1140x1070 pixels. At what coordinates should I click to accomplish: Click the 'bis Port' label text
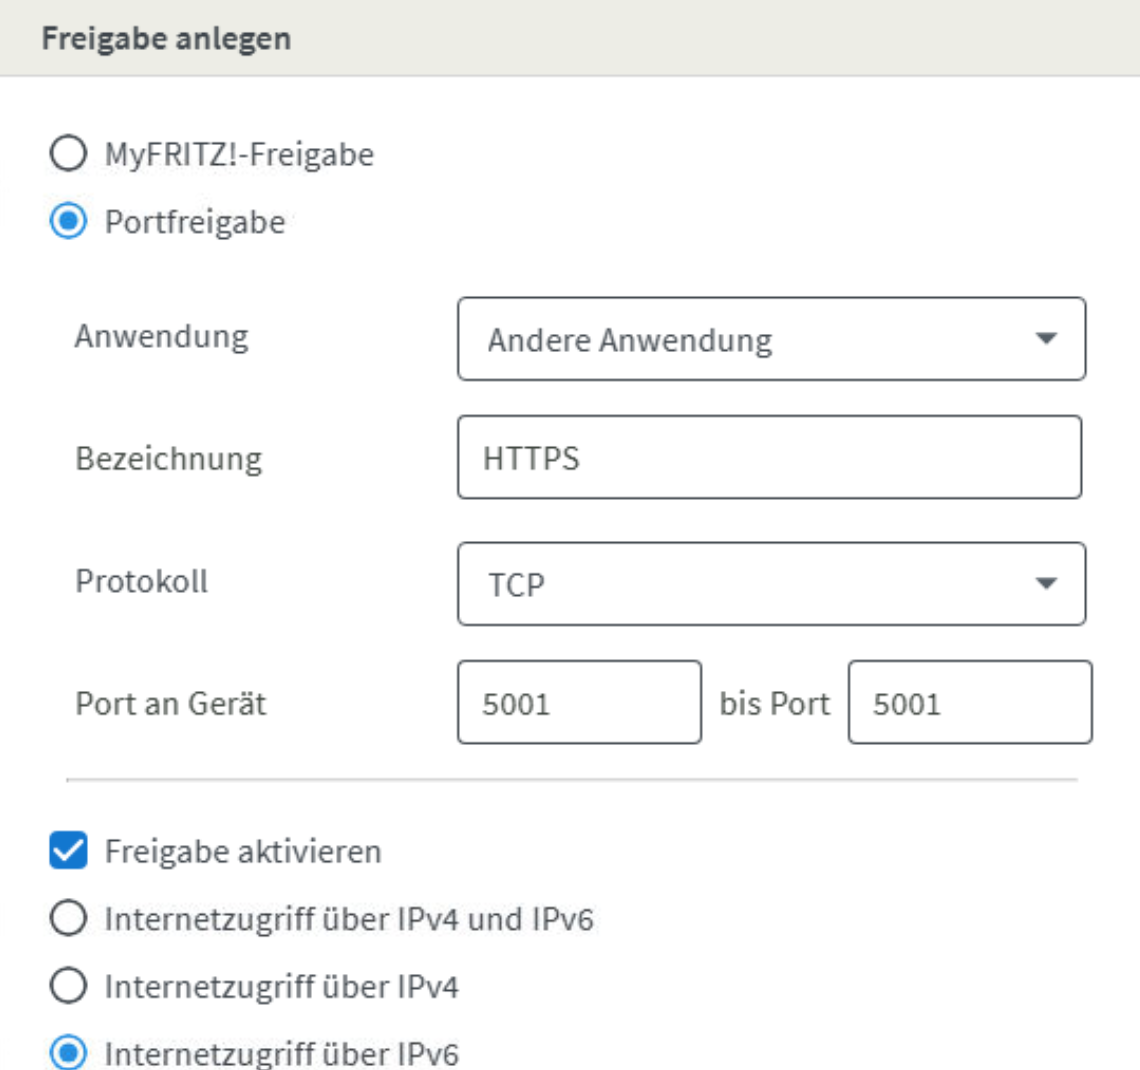pos(774,703)
